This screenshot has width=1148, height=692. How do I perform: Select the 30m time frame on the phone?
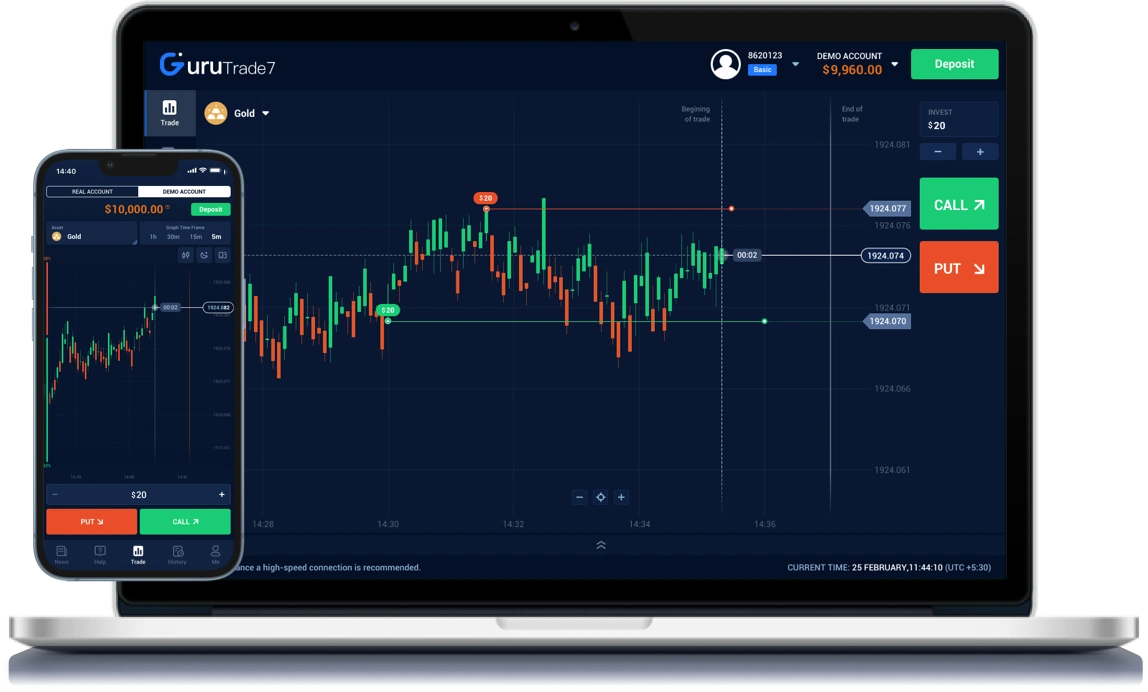pyautogui.click(x=173, y=237)
